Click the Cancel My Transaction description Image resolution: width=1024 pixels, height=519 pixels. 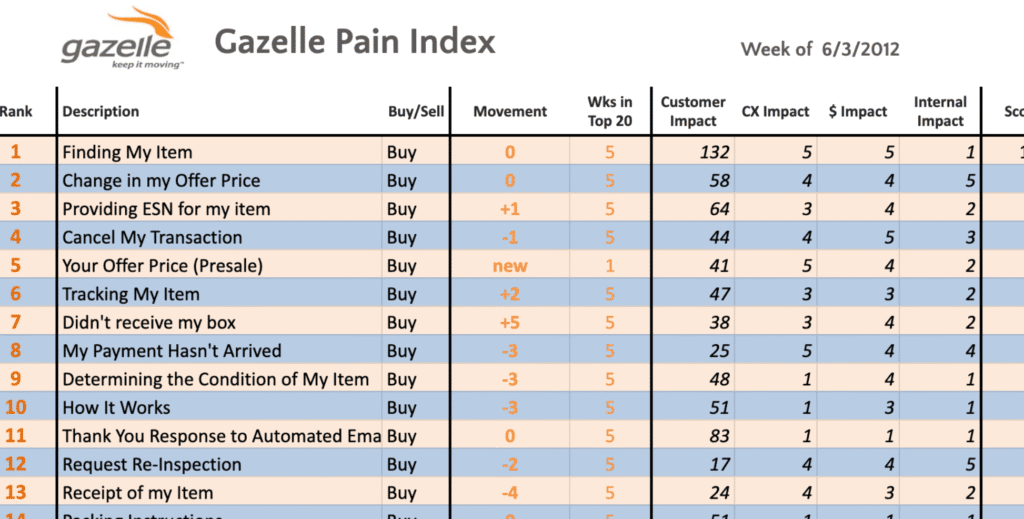click(x=152, y=238)
